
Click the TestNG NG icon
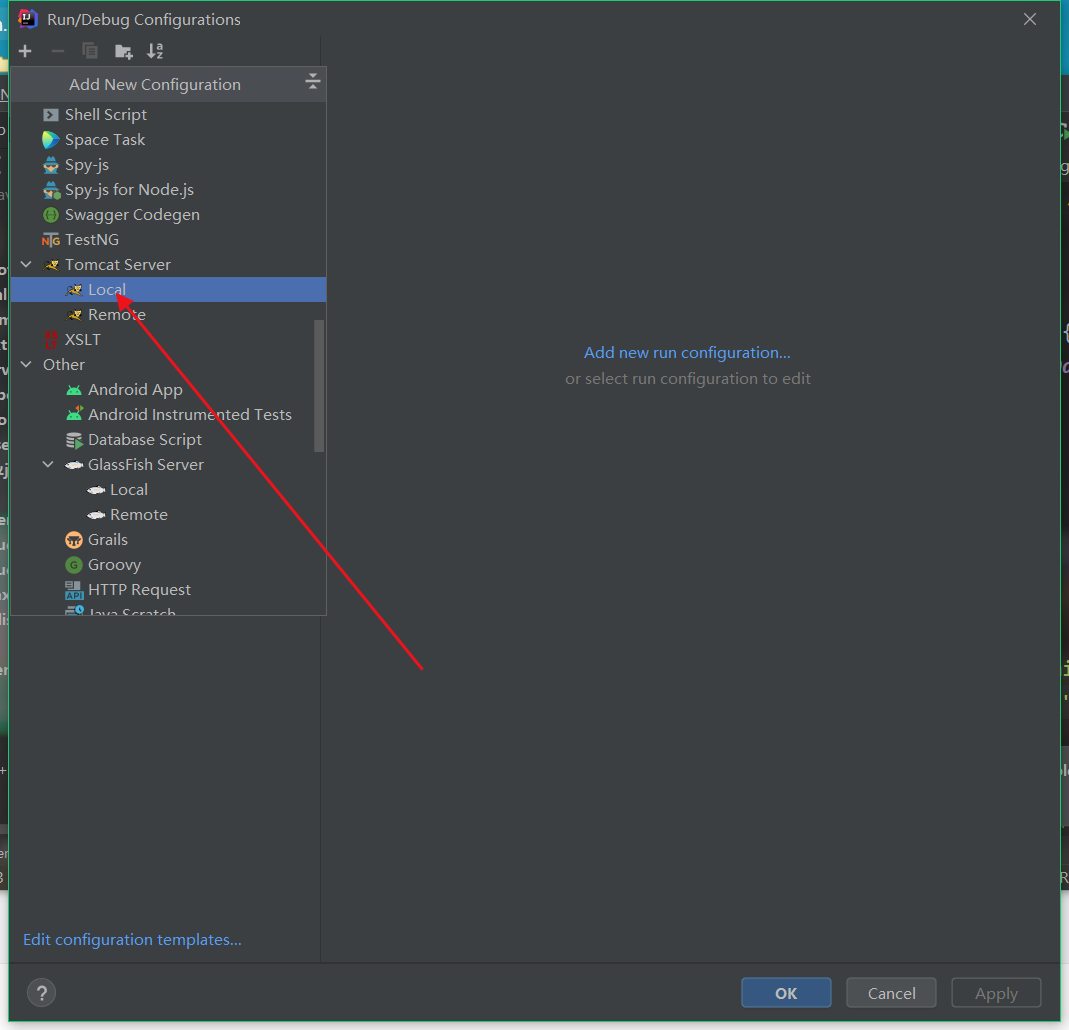[x=51, y=240]
